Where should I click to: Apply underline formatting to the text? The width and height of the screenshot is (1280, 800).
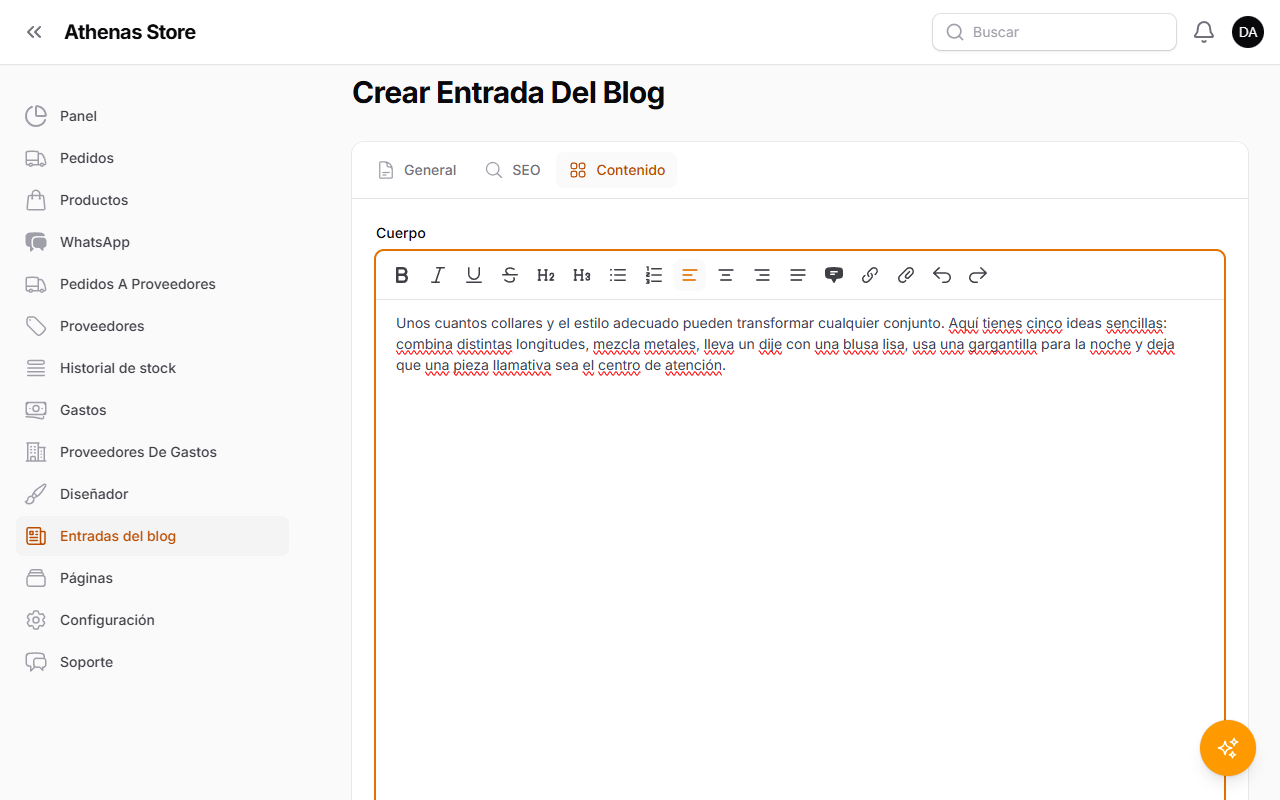click(x=474, y=275)
